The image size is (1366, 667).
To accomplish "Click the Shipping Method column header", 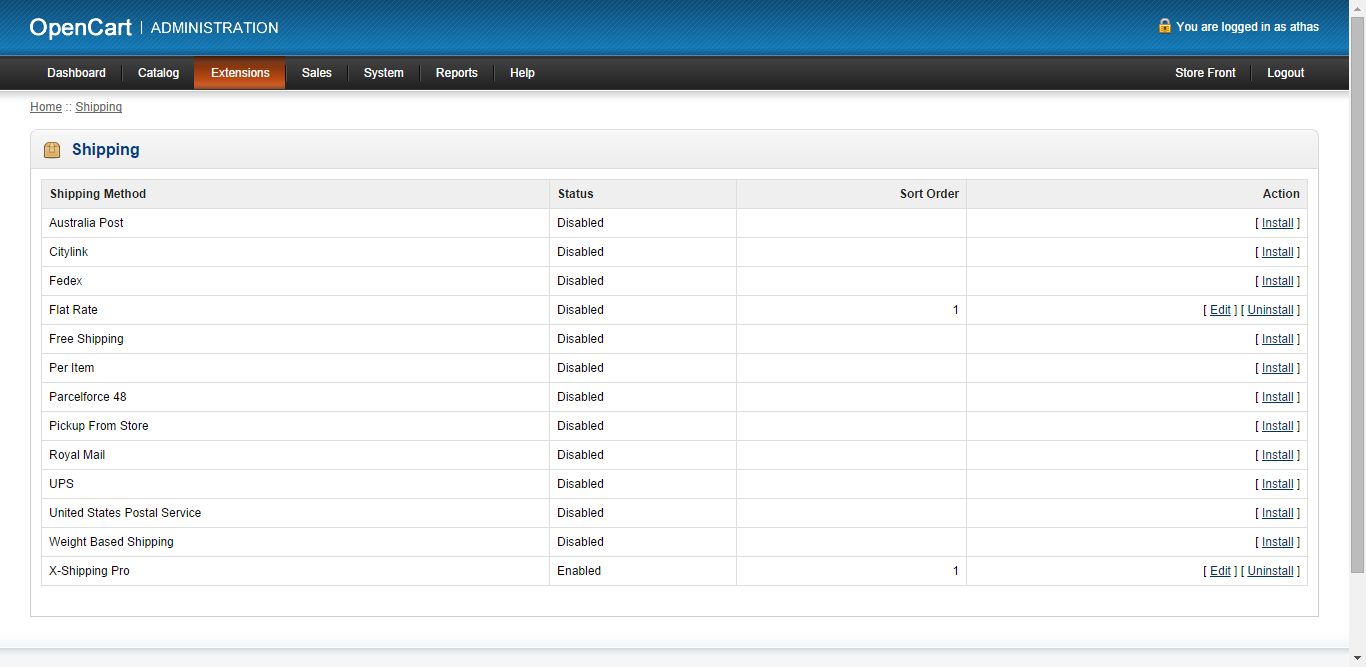I will click(x=98, y=194).
